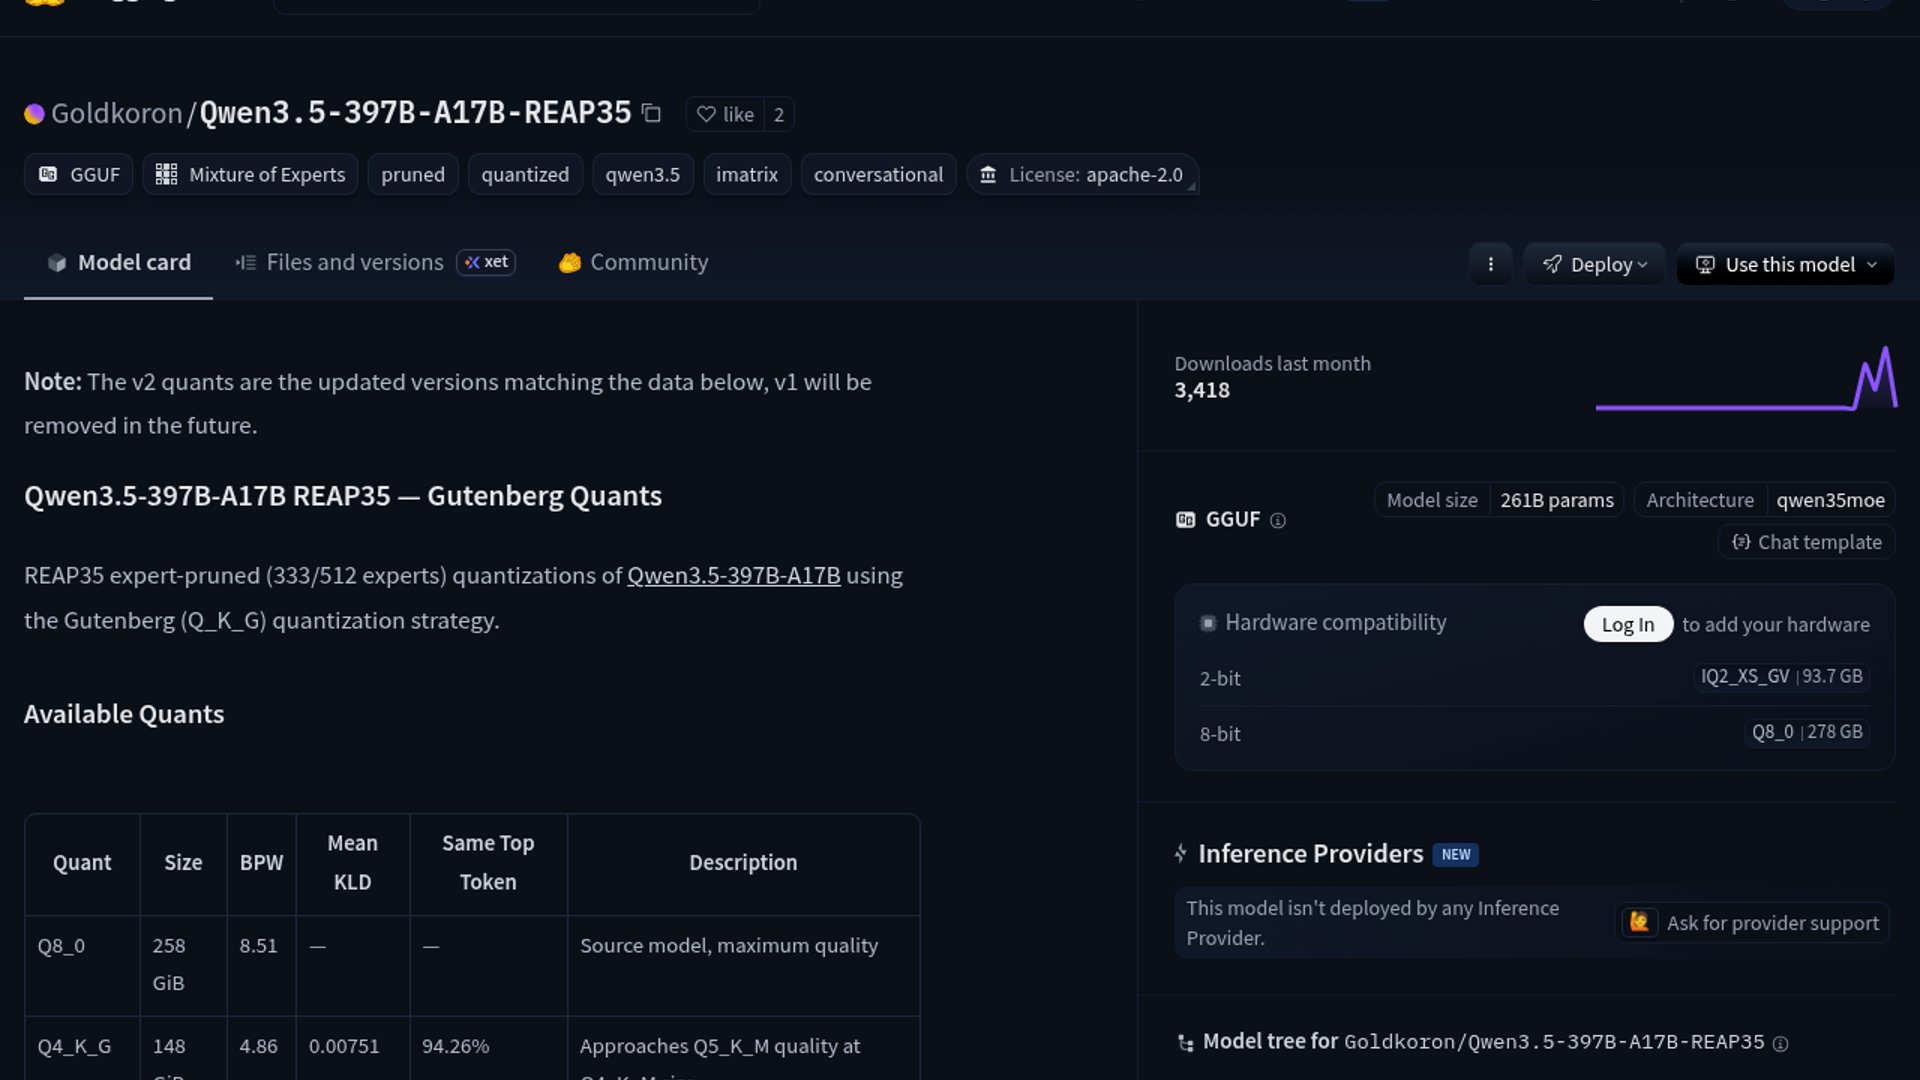
Task: Open the Use this model dropdown
Action: point(1785,264)
